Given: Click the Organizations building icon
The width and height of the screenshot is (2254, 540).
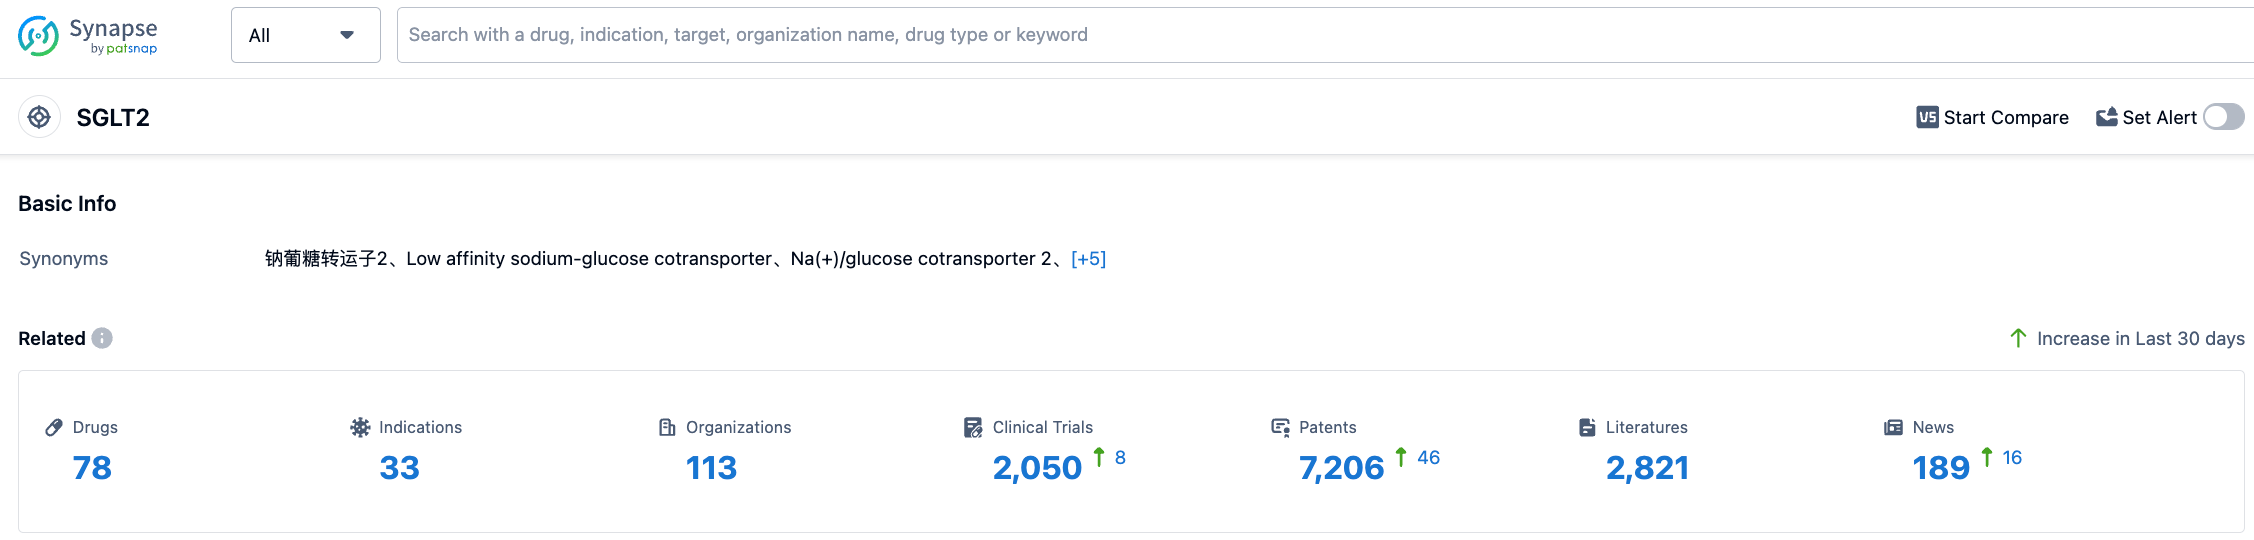Looking at the screenshot, I should [x=667, y=427].
